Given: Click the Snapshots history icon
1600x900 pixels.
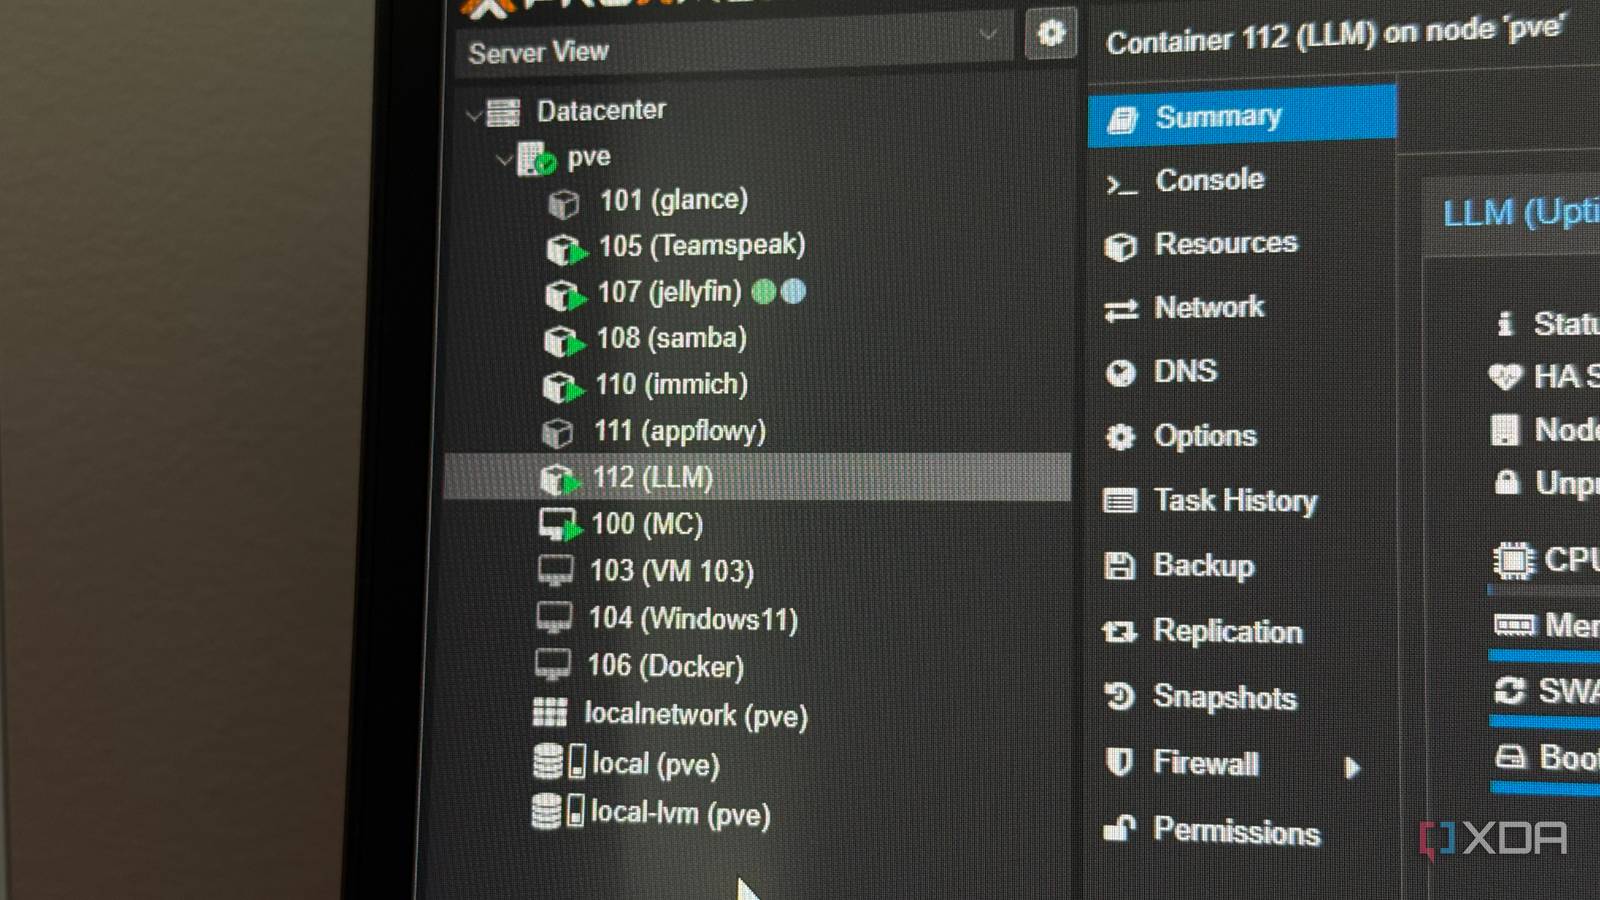Looking at the screenshot, I should (x=1119, y=696).
